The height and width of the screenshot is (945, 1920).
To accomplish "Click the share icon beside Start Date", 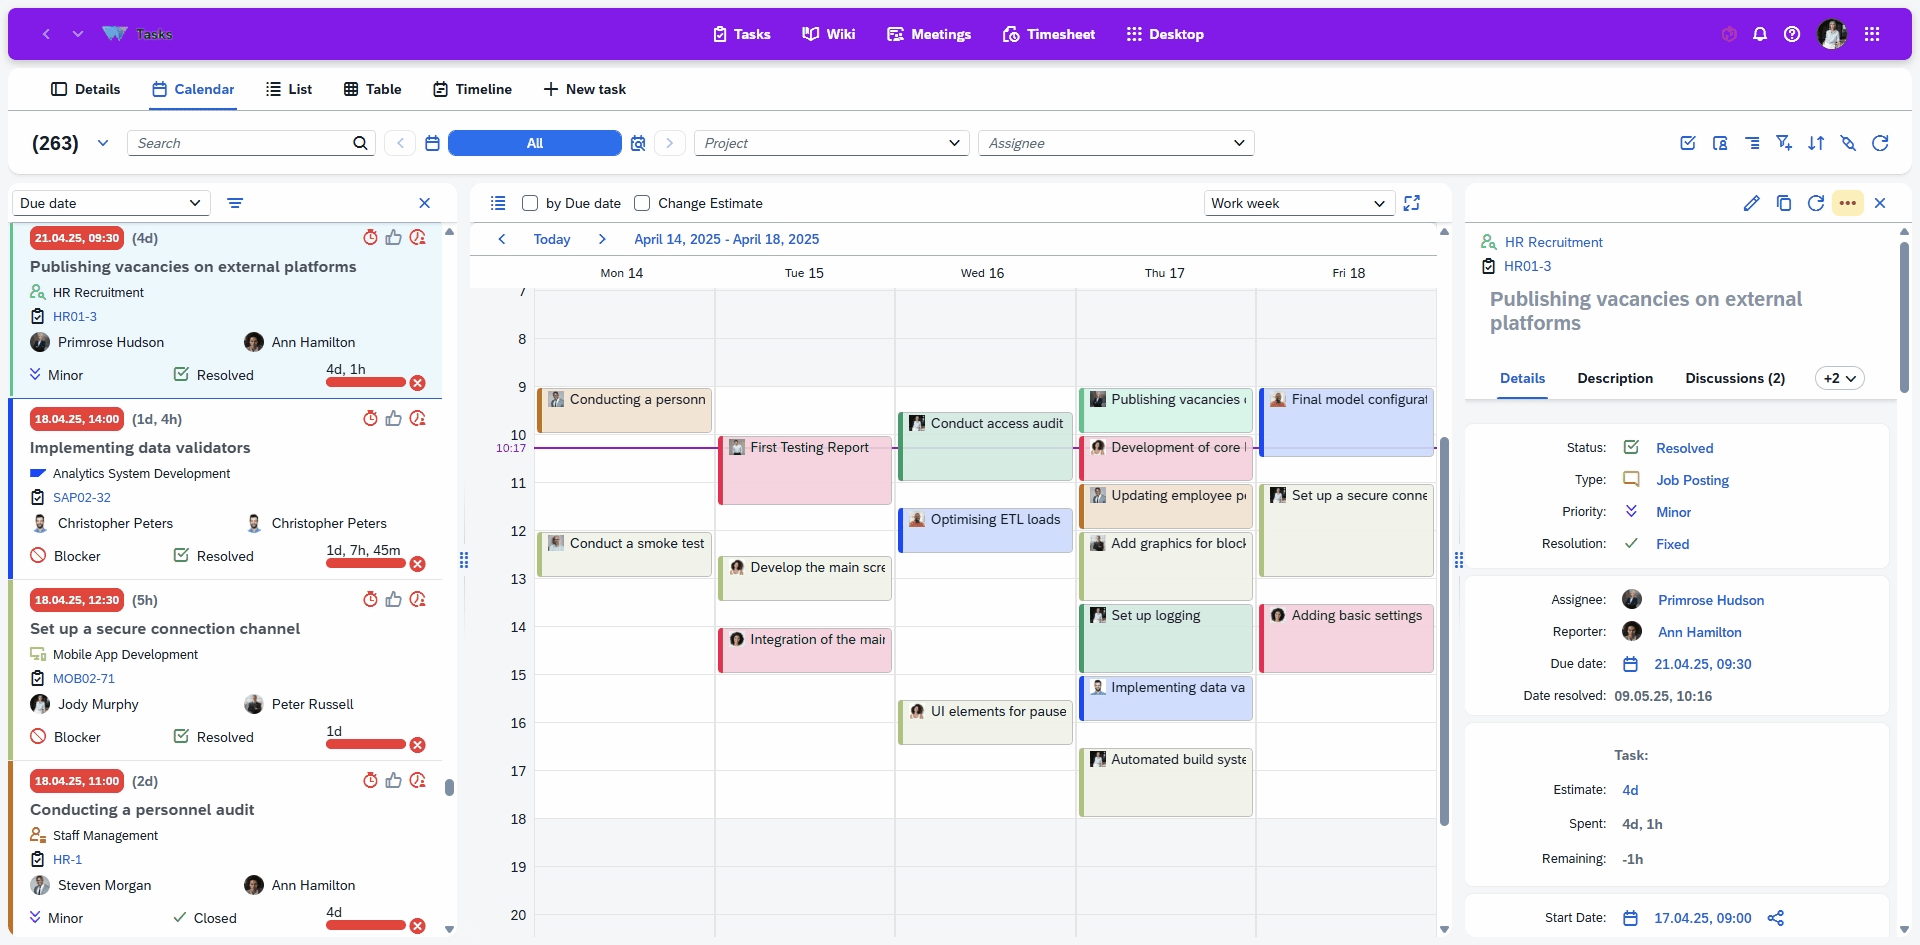I will (x=1775, y=918).
